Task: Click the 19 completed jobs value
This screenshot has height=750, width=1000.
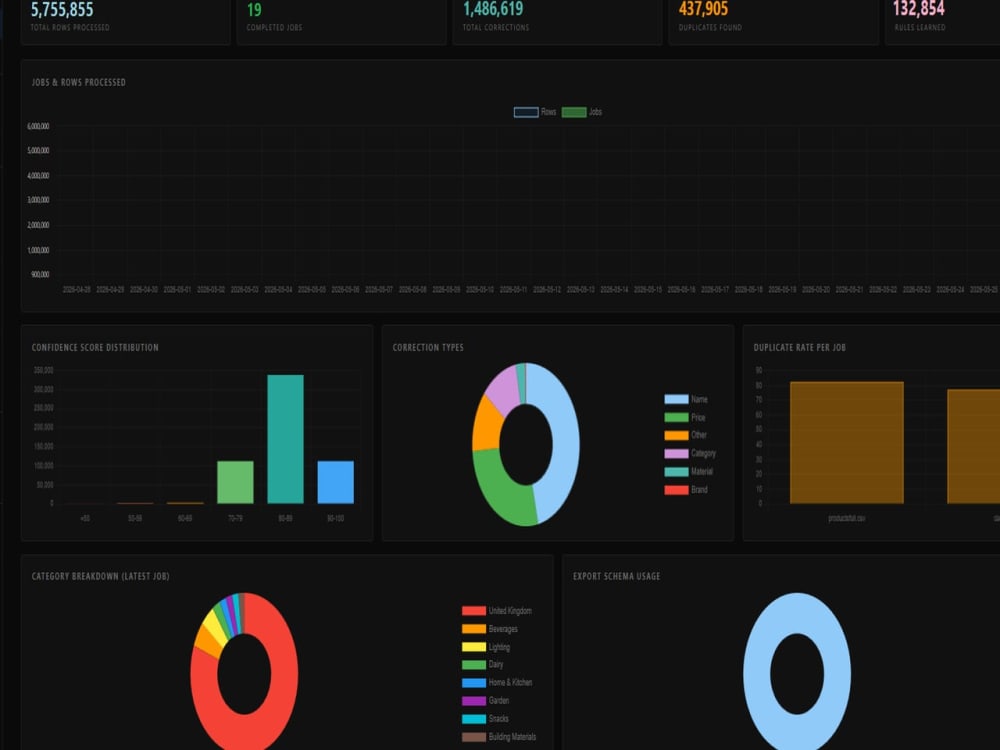Action: (254, 10)
